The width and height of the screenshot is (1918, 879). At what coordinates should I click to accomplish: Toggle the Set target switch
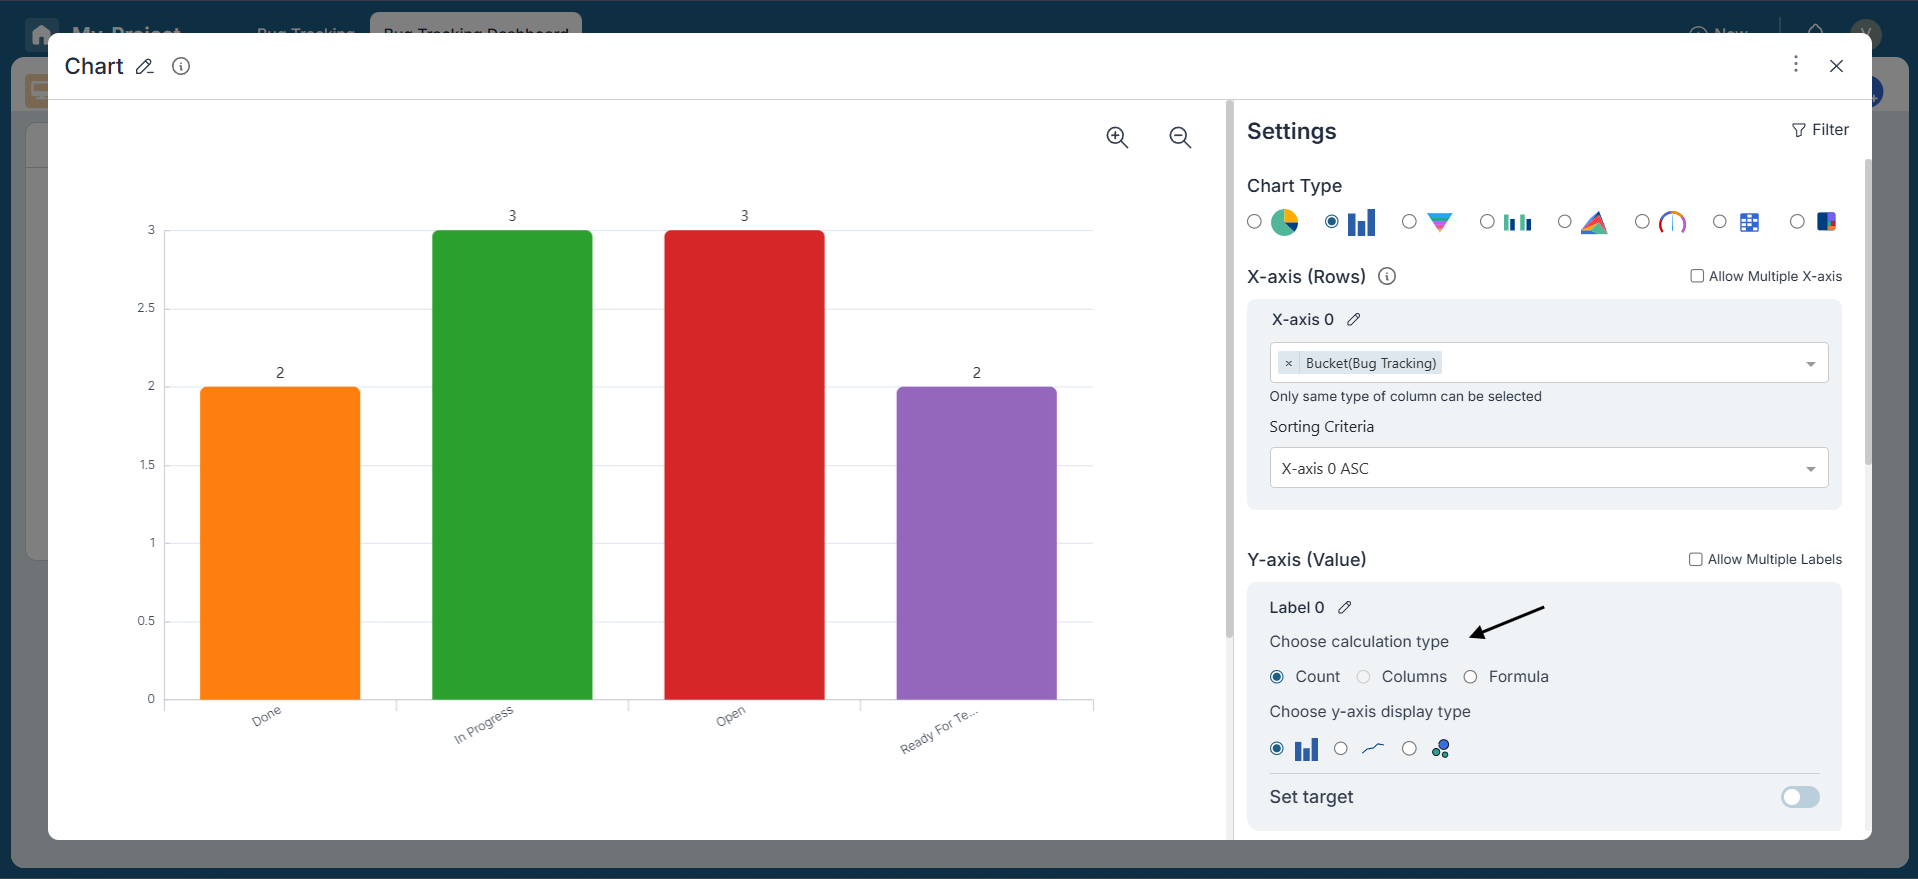1800,797
